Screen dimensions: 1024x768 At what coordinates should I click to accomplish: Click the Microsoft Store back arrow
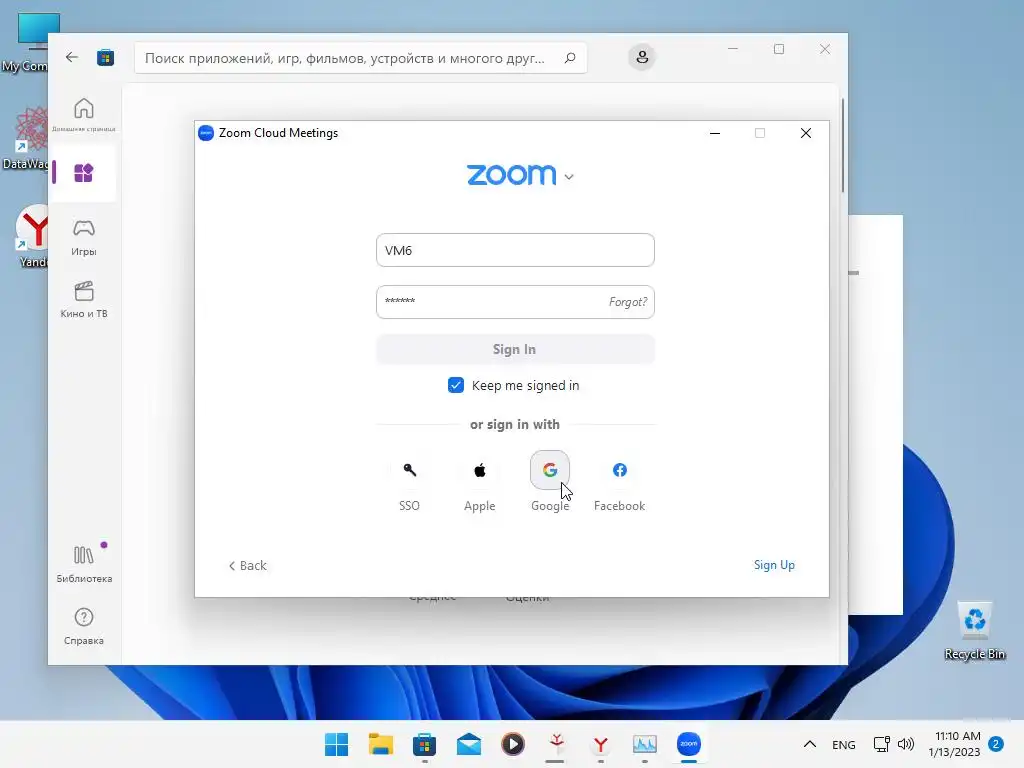click(72, 57)
